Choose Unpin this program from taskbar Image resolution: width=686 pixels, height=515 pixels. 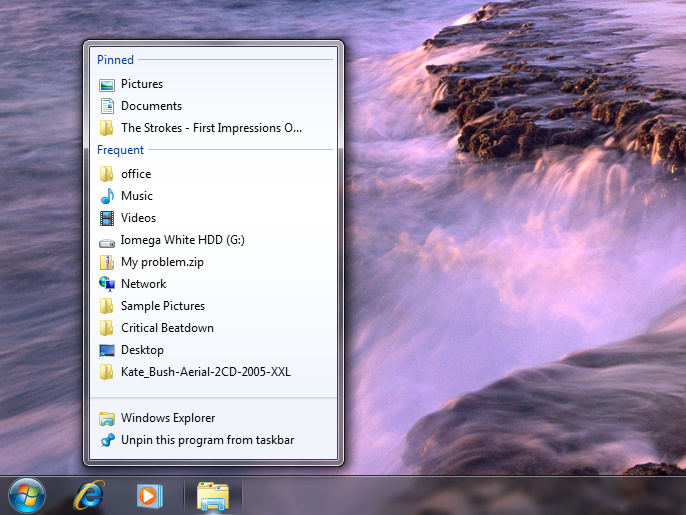tap(207, 440)
